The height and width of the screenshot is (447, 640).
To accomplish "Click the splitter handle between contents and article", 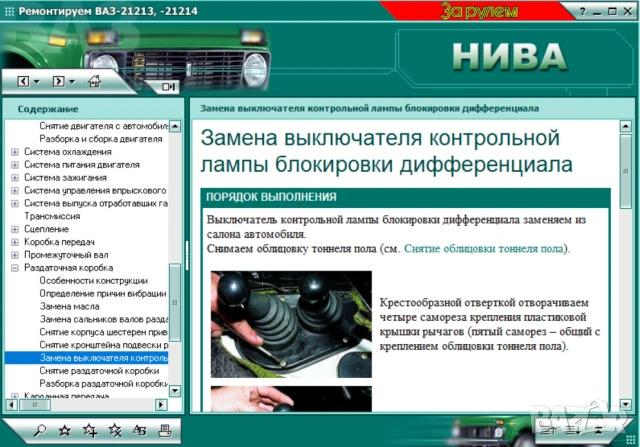I will point(187,255).
